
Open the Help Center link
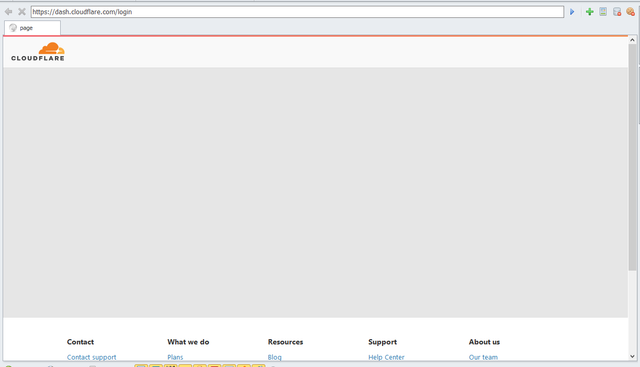point(386,357)
